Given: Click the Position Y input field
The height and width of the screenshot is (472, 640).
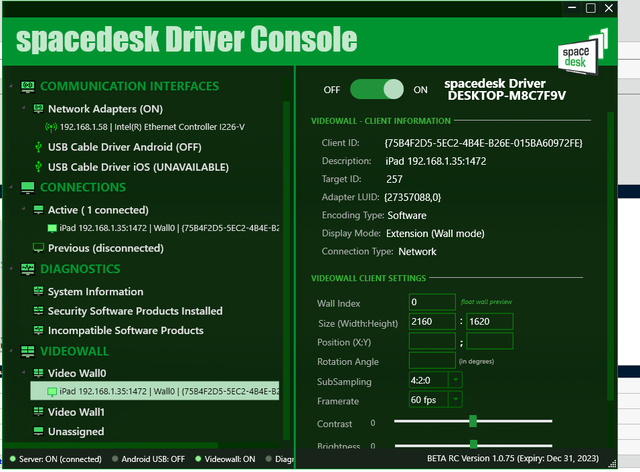Looking at the screenshot, I should [490, 341].
